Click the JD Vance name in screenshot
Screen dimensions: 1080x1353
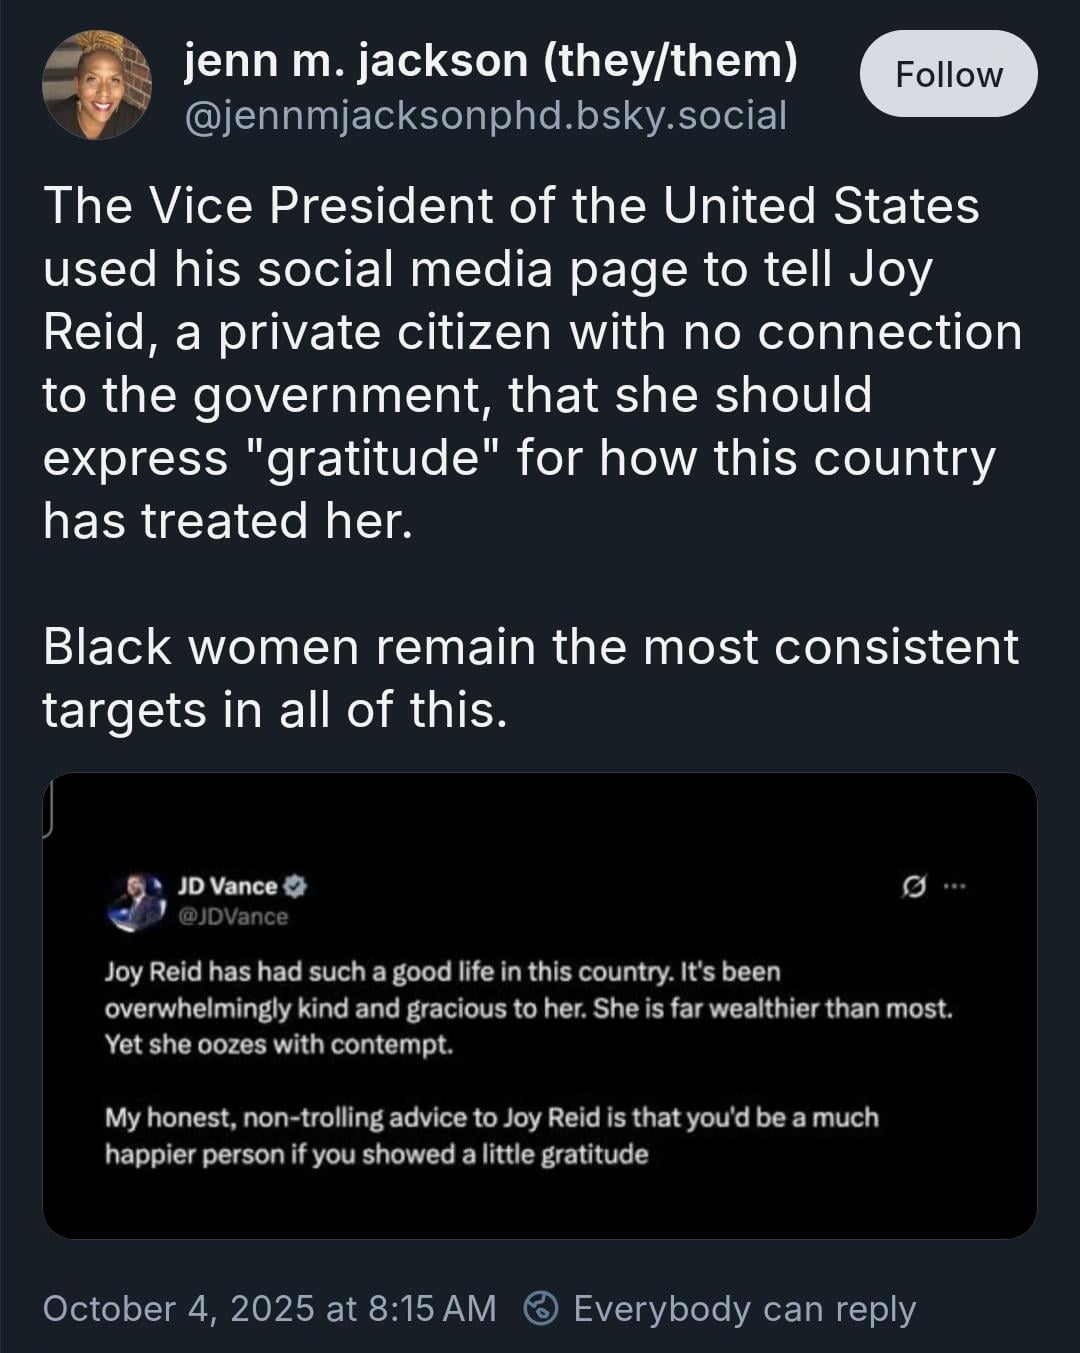click(227, 886)
